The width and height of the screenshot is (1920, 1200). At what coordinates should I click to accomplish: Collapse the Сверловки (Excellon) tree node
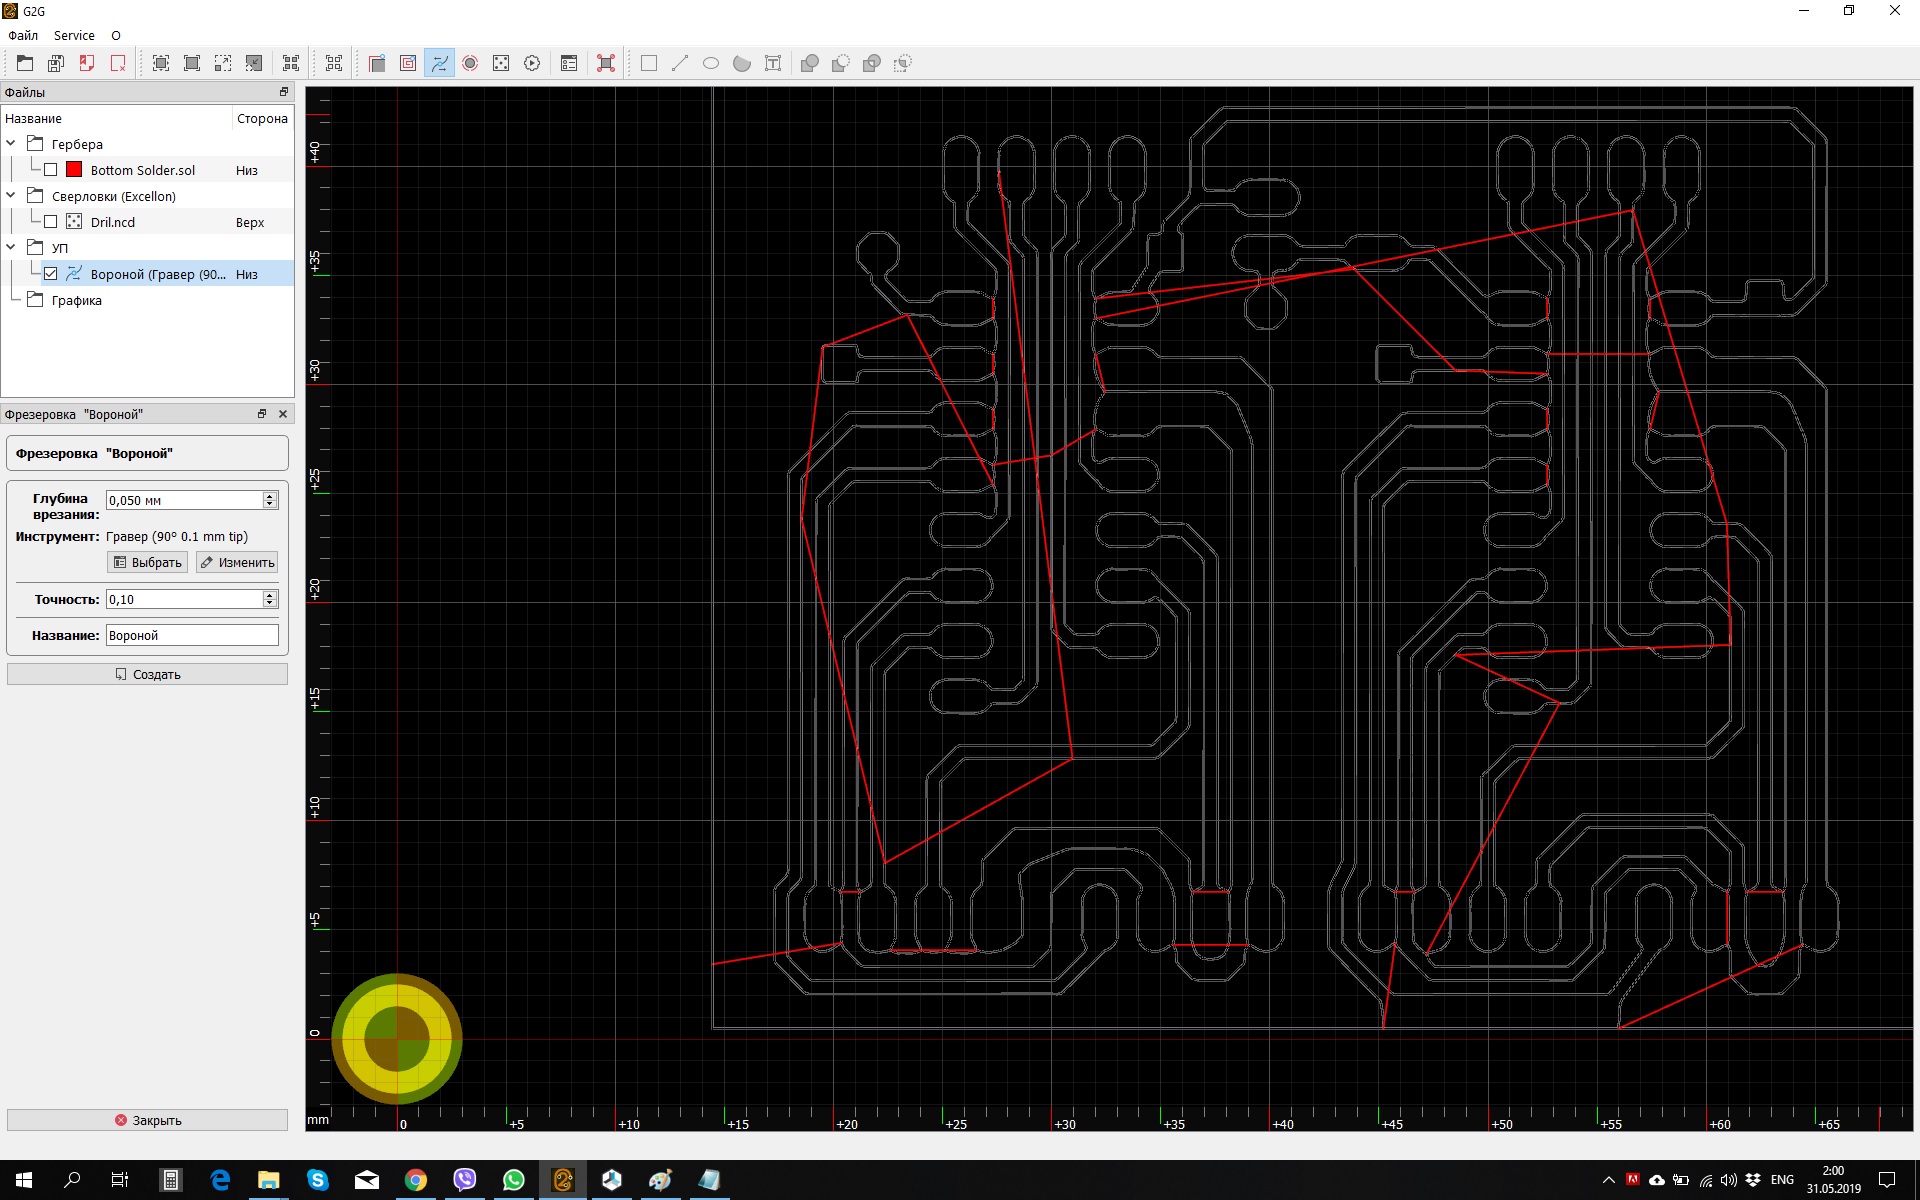point(11,196)
